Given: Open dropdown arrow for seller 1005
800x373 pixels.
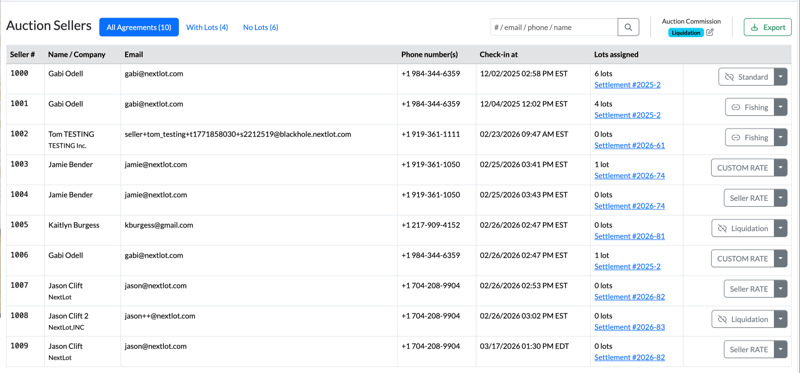Looking at the screenshot, I should [781, 228].
